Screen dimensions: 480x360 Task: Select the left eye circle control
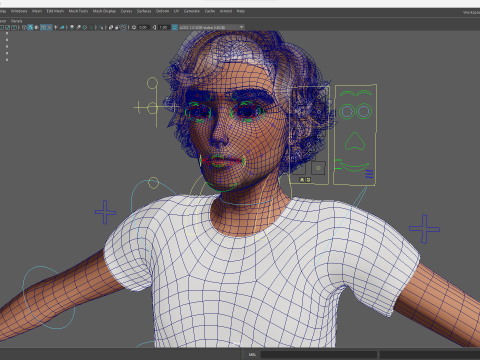347,112
